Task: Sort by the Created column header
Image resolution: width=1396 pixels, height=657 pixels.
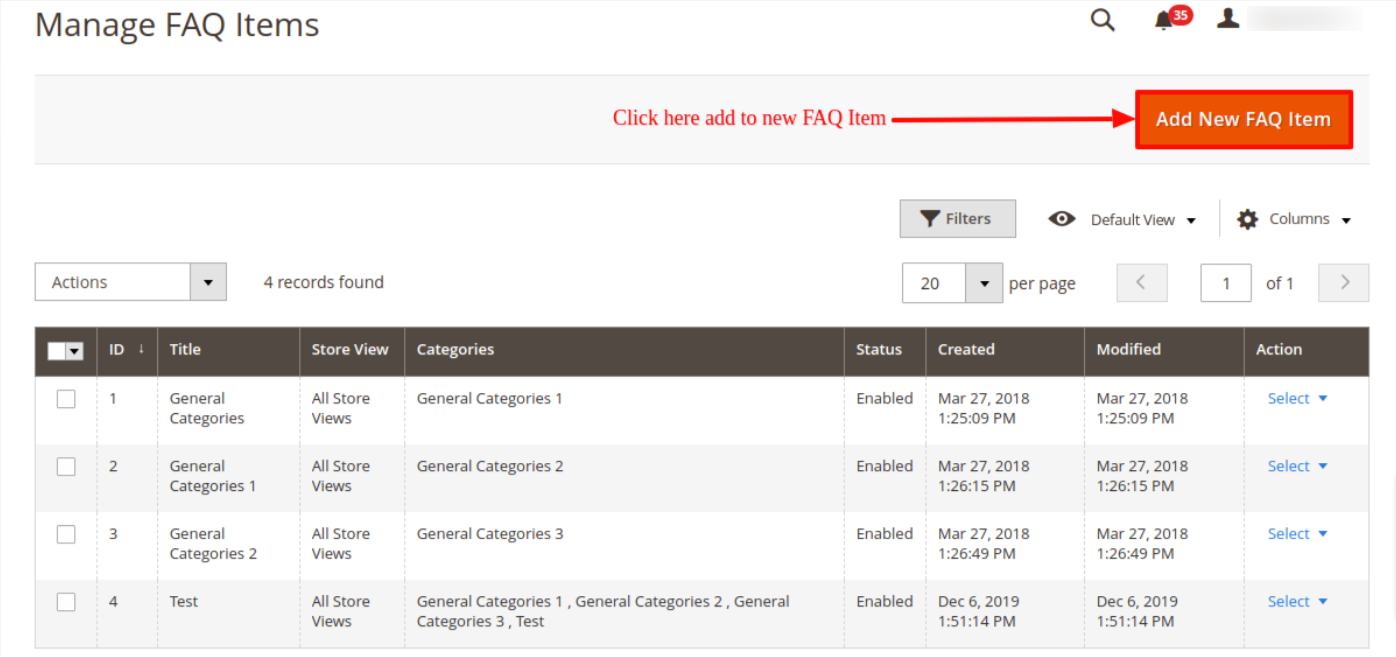Action: [966, 350]
